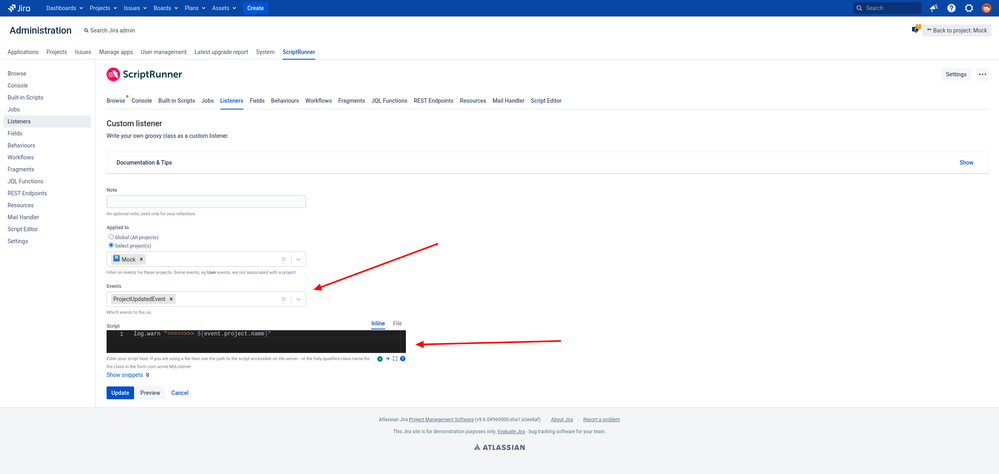The height and width of the screenshot is (474, 999).
Task: Open the Built-in Scripts tab in ScriptRunner
Action: pos(176,101)
